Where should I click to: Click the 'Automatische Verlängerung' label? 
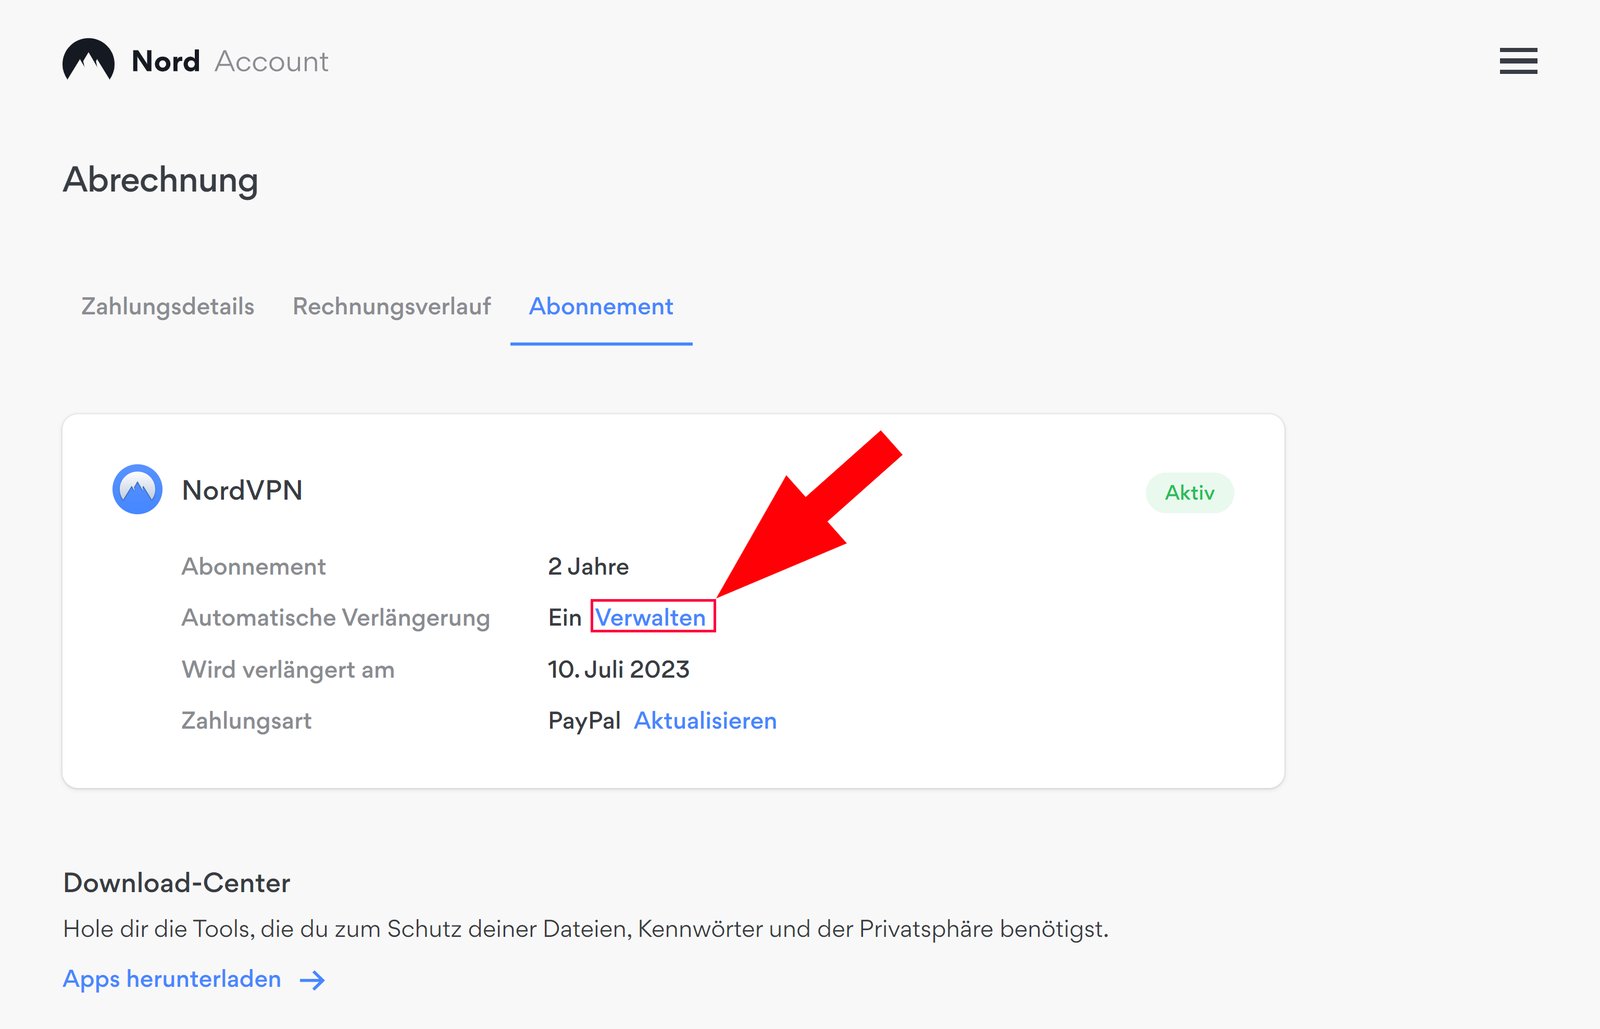pyautogui.click(x=335, y=618)
